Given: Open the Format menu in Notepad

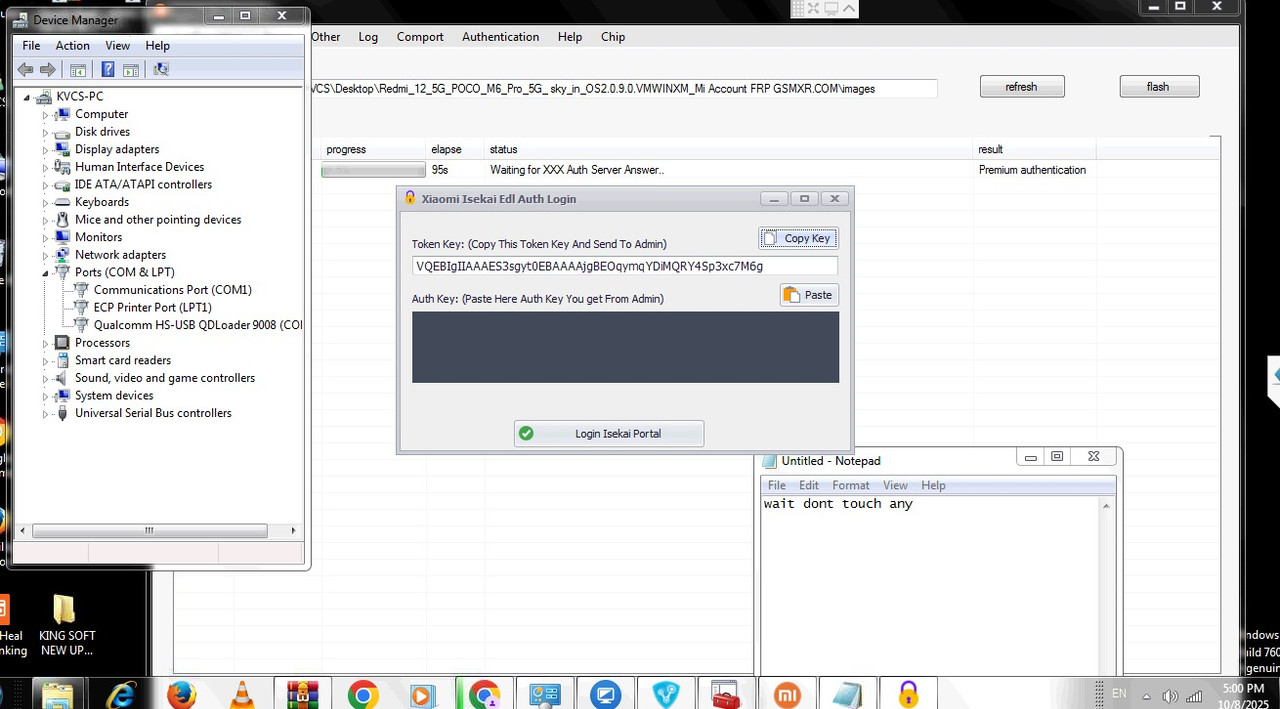Looking at the screenshot, I should [851, 485].
